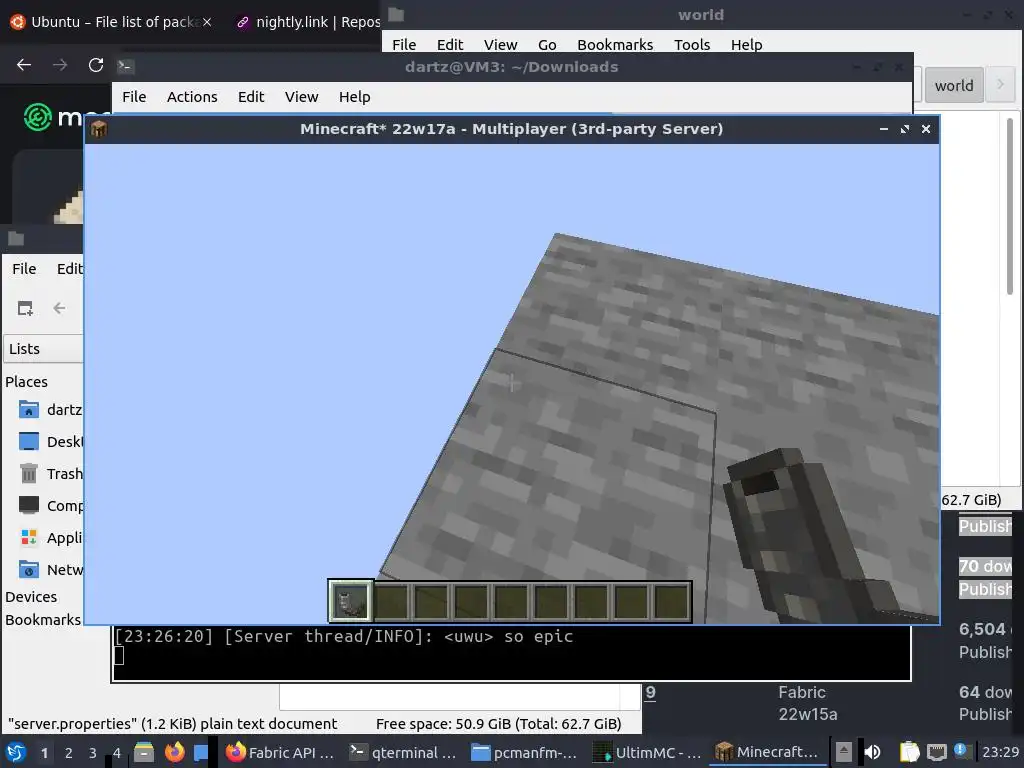Image resolution: width=1024 pixels, height=768 pixels.
Task: Click the terminal icon in the qterminal title bar
Action: tap(125, 66)
